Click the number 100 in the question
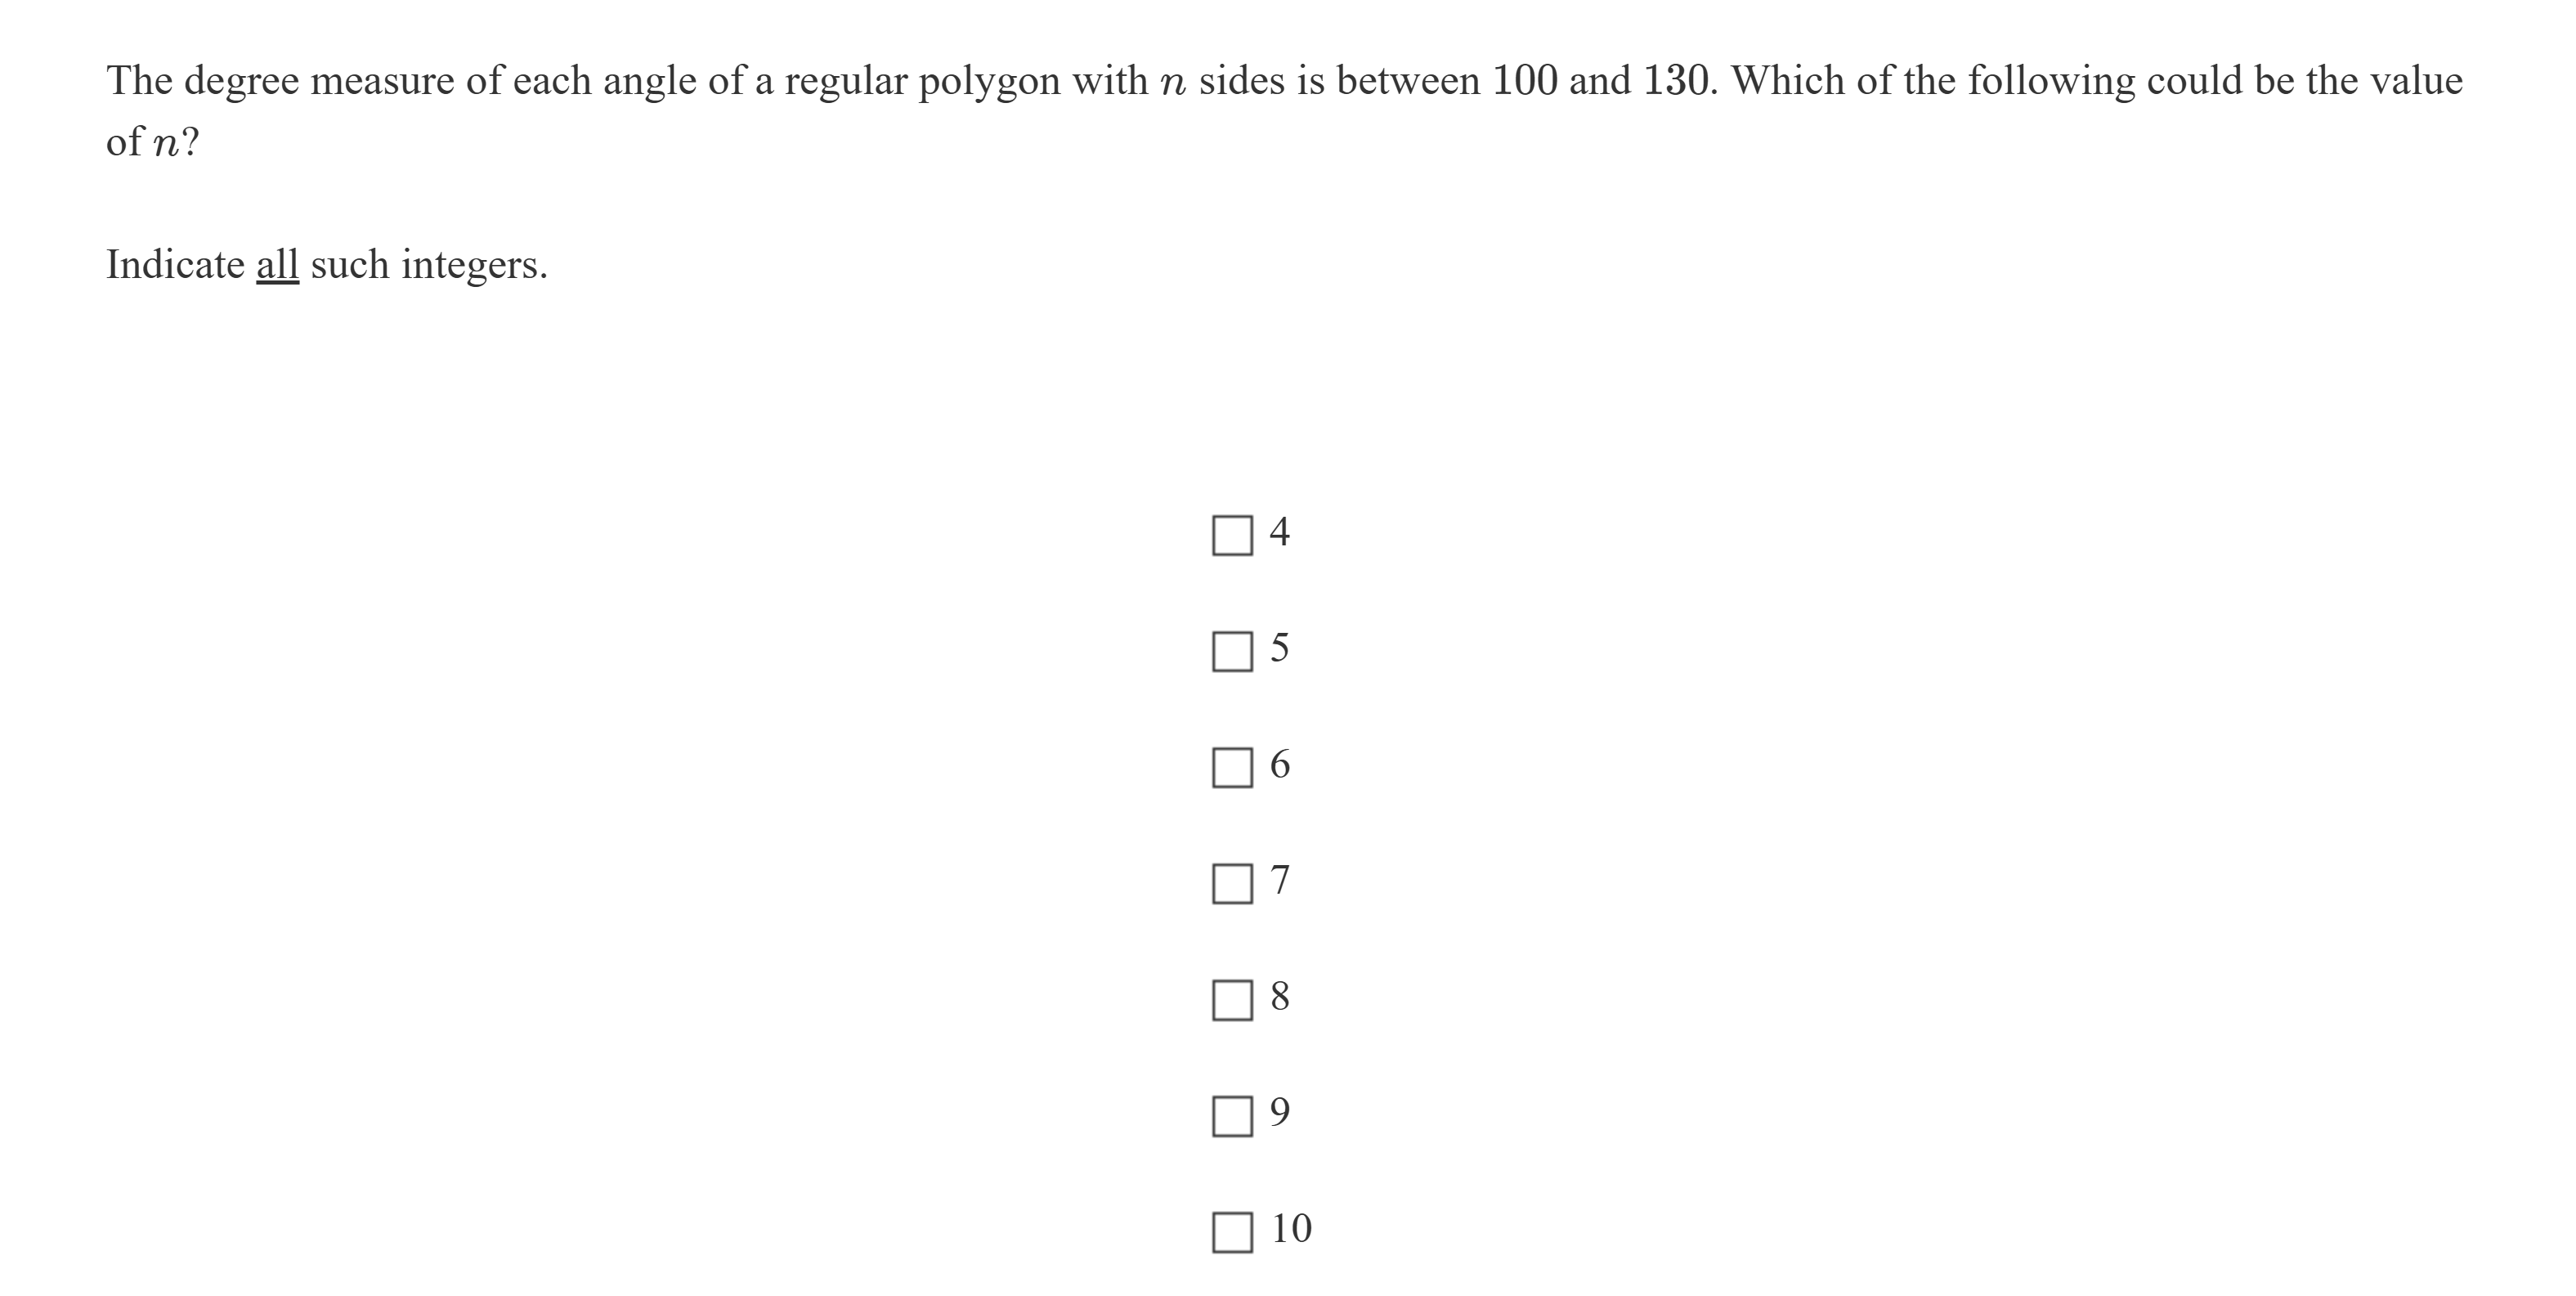The width and height of the screenshot is (2576, 1296). tap(1524, 81)
